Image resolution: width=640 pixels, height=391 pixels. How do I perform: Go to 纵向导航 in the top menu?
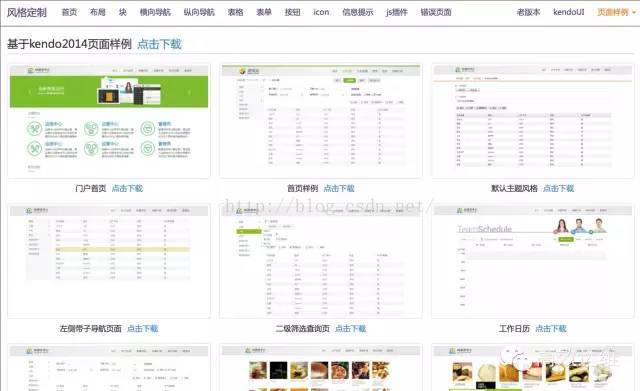(x=199, y=12)
